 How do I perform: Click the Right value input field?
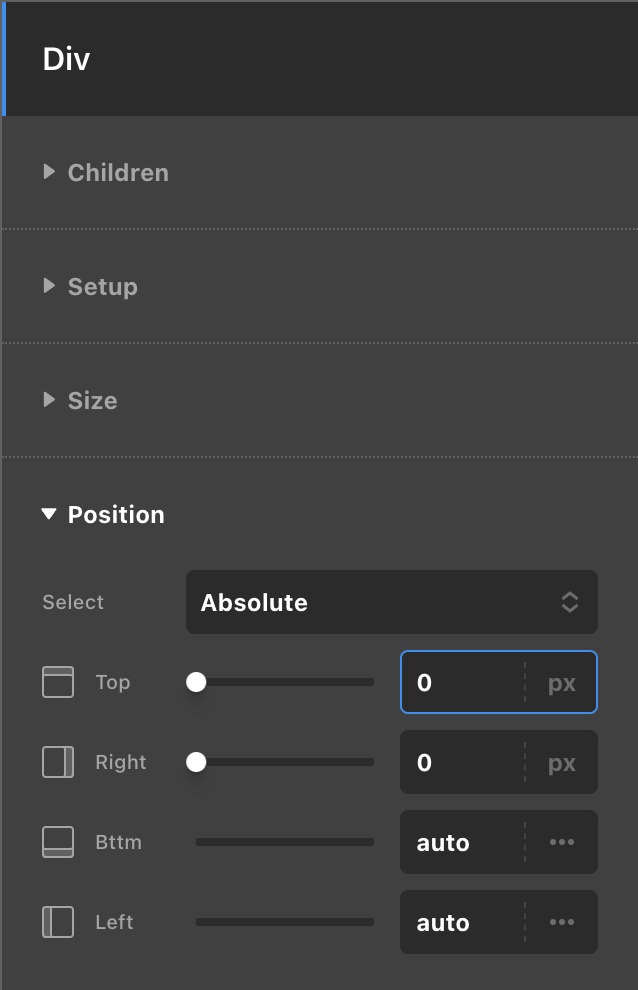[463, 762]
